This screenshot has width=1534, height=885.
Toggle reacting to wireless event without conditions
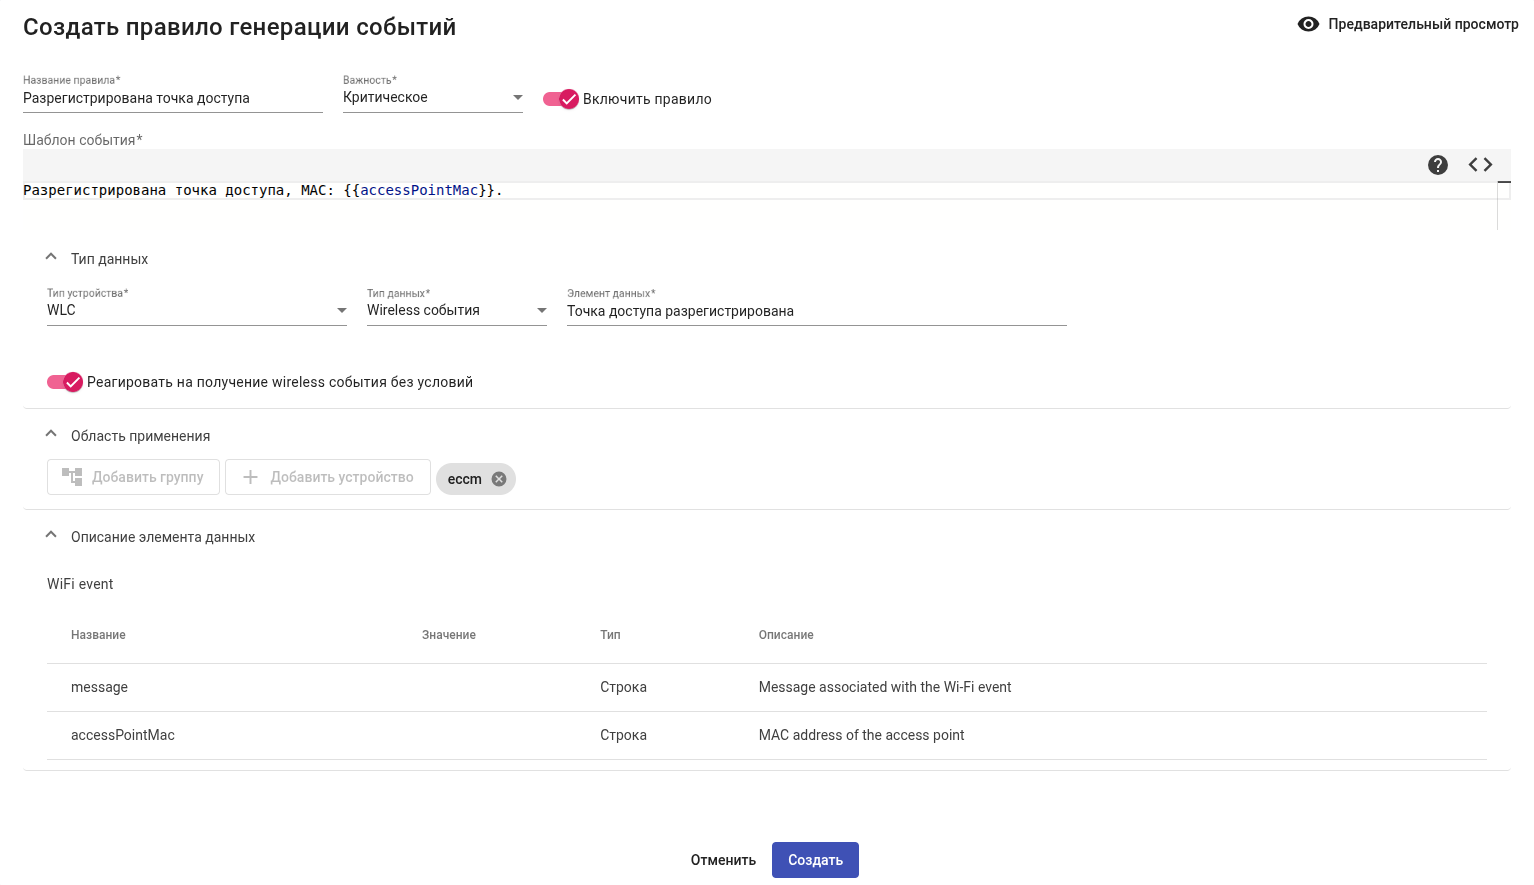[65, 382]
